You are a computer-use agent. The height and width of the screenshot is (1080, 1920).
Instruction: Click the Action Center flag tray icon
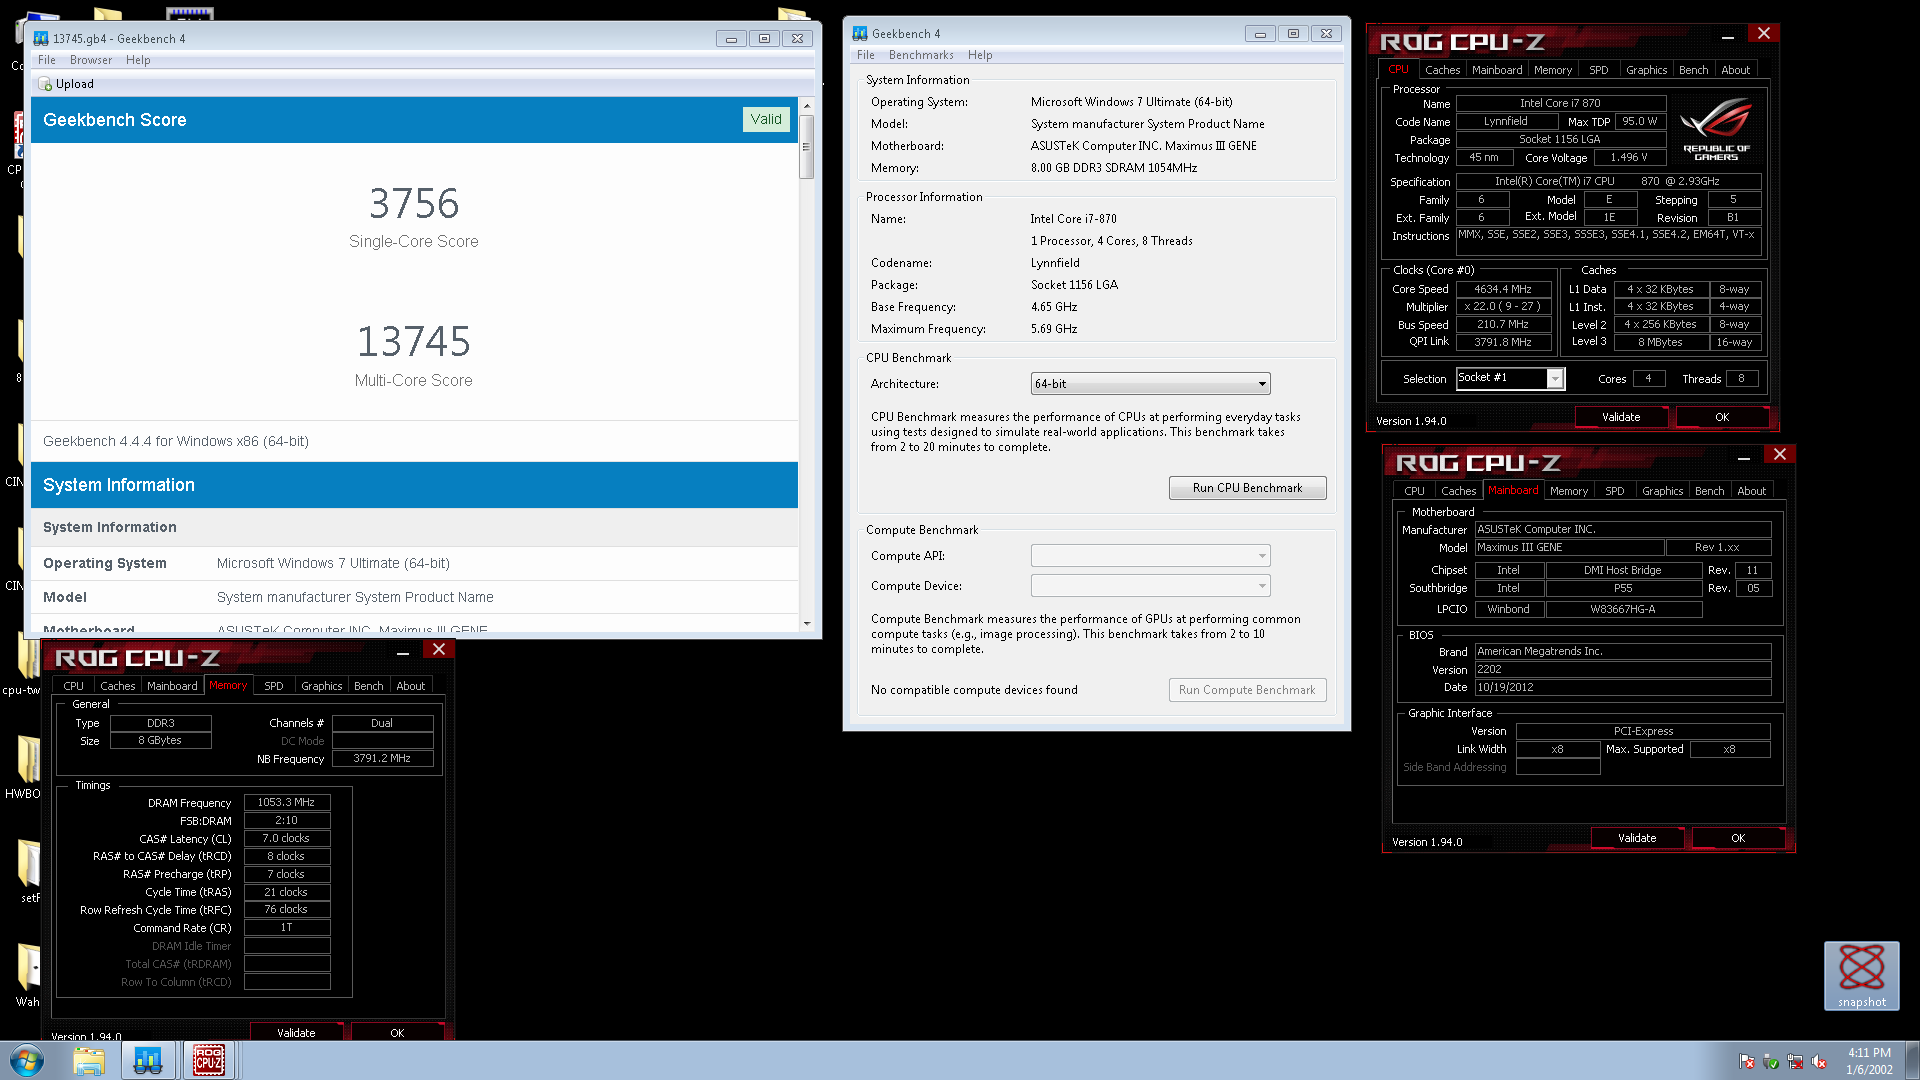coord(1747,1062)
